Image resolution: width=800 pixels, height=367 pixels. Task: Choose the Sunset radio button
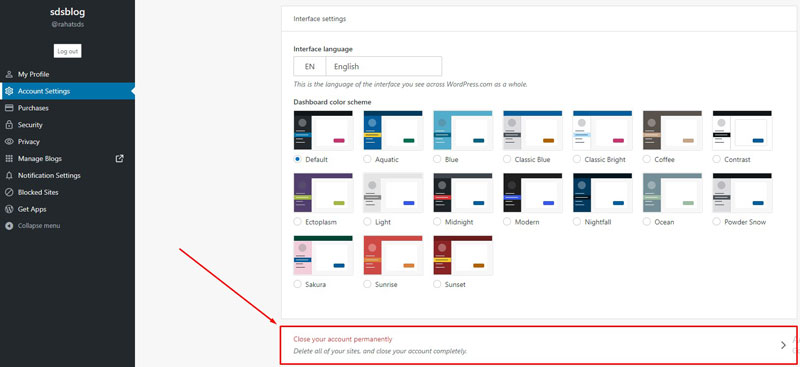[x=437, y=284]
